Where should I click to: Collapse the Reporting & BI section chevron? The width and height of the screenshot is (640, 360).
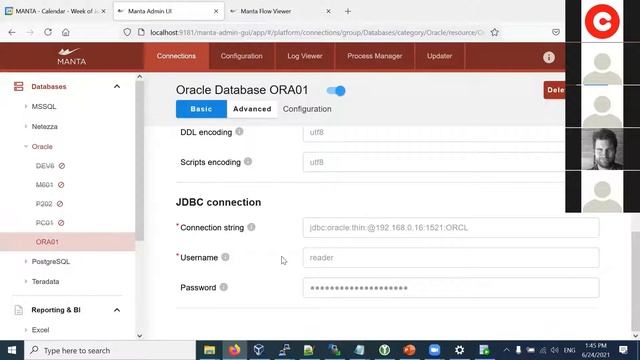point(117,310)
